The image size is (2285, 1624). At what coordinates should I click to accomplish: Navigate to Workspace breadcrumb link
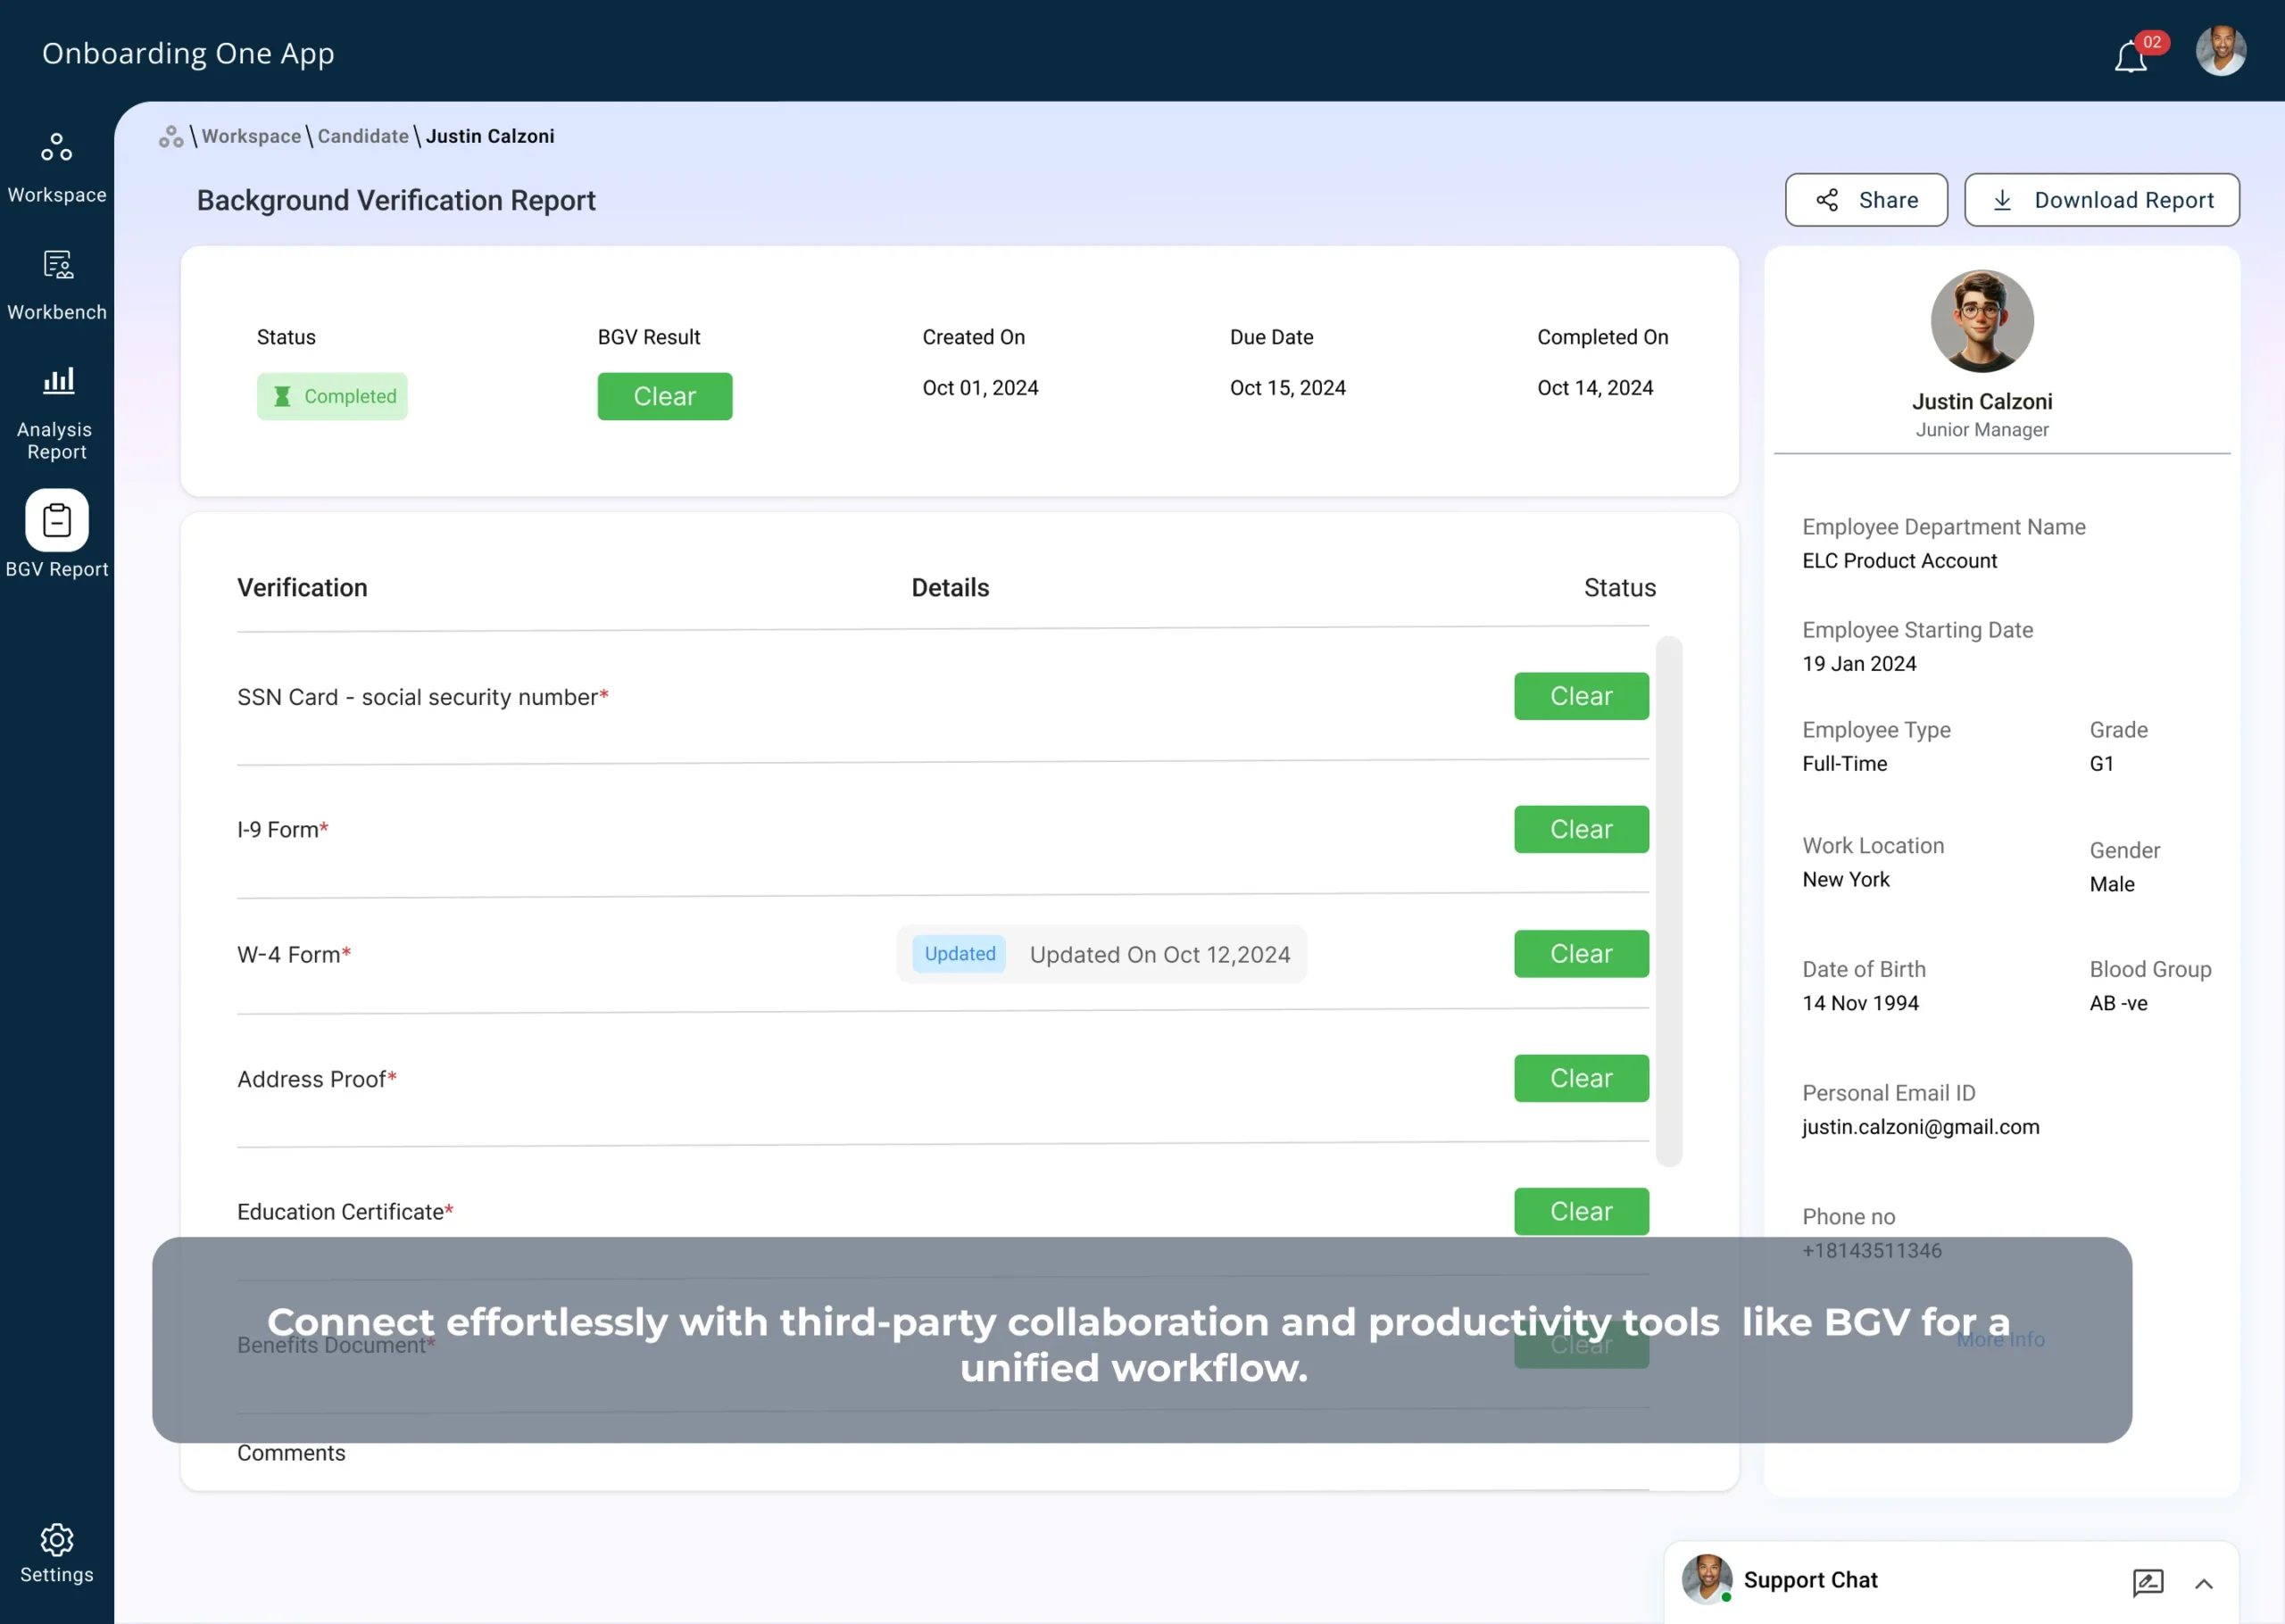[251, 136]
